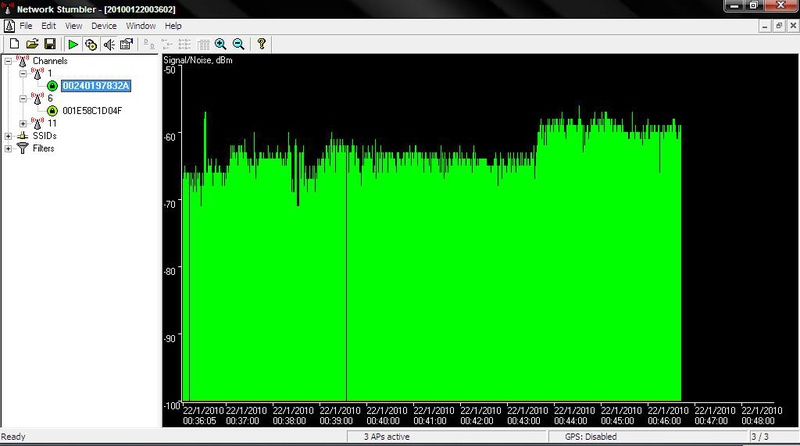Save the scan with the floppy disk icon
The width and height of the screenshot is (800, 446).
point(48,44)
